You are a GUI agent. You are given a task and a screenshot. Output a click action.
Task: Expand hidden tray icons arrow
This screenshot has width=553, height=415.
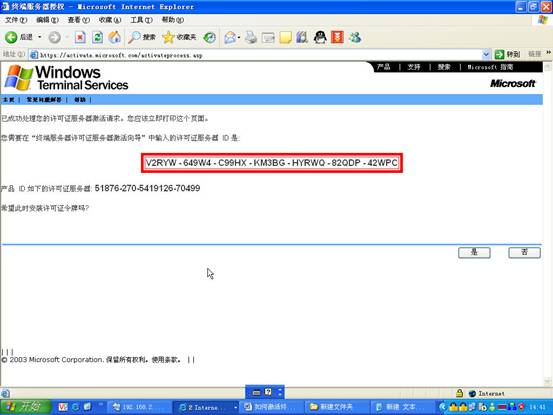pos(442,407)
